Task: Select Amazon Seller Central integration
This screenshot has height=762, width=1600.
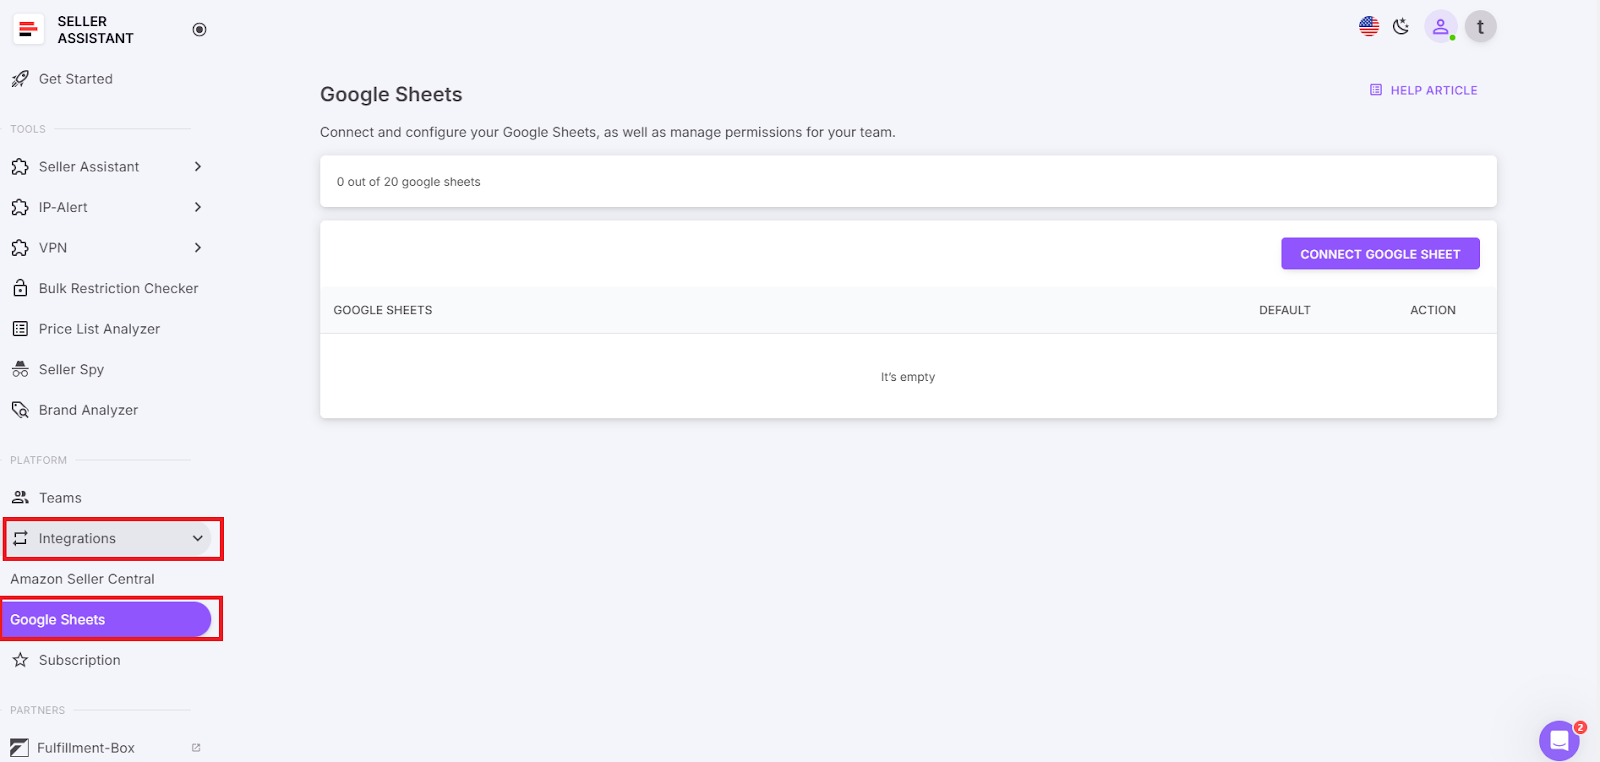Action: tap(82, 578)
